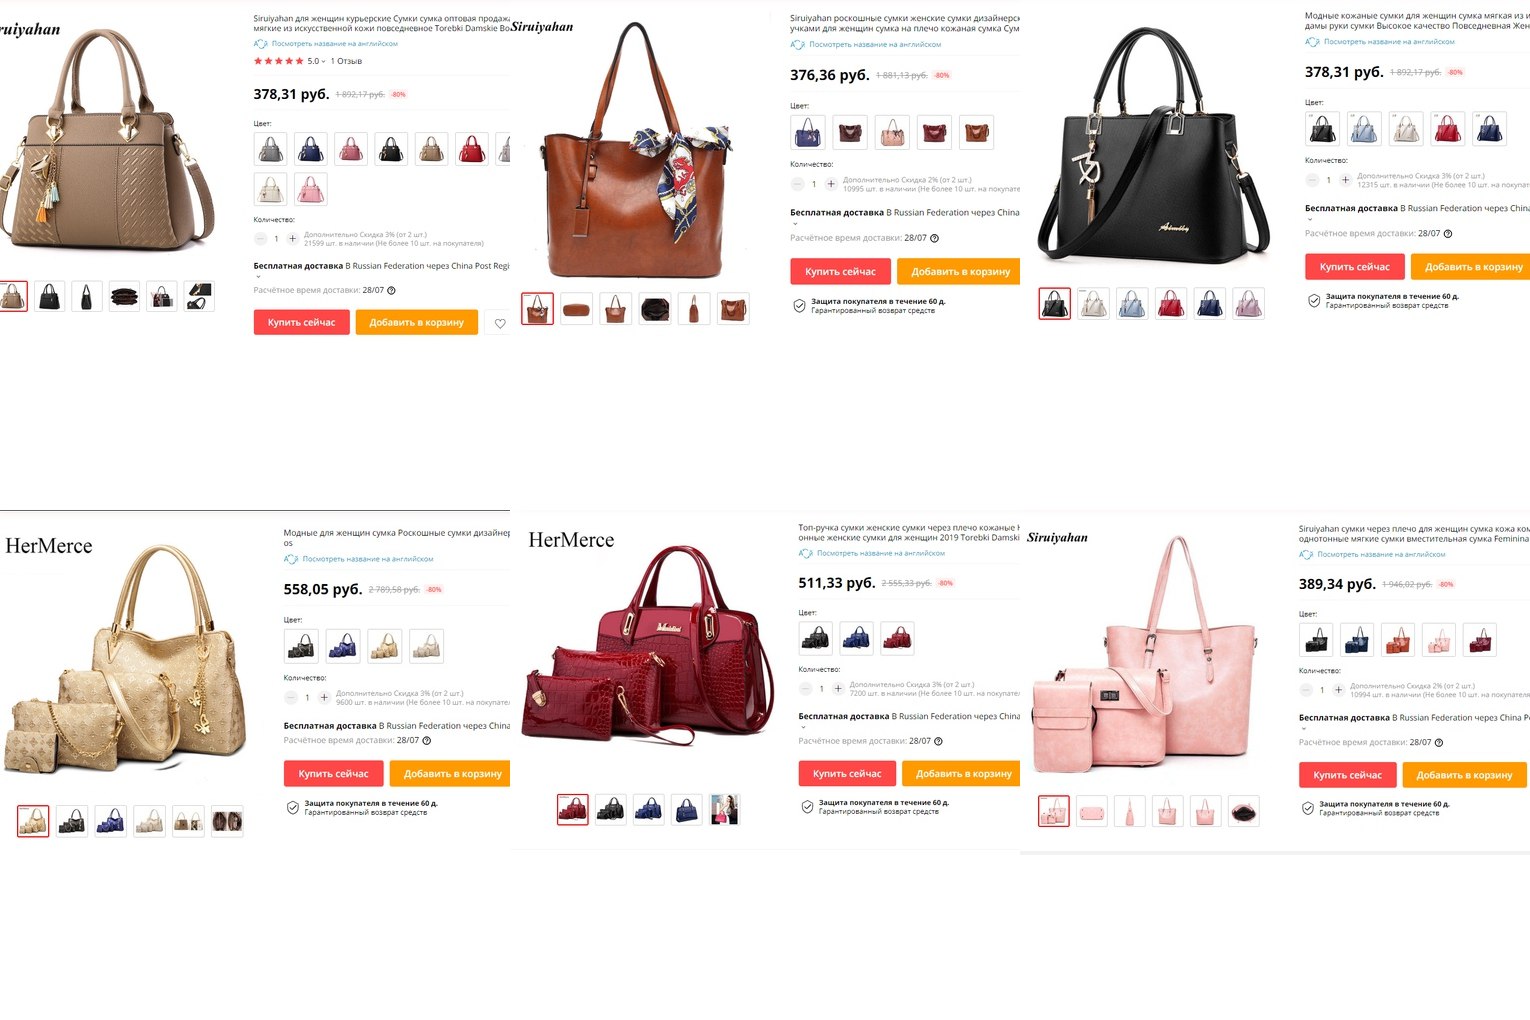The height and width of the screenshot is (1020, 1530).
Task: Choose the blue color swatch for 511,33 руб. set
Action: tap(856, 638)
